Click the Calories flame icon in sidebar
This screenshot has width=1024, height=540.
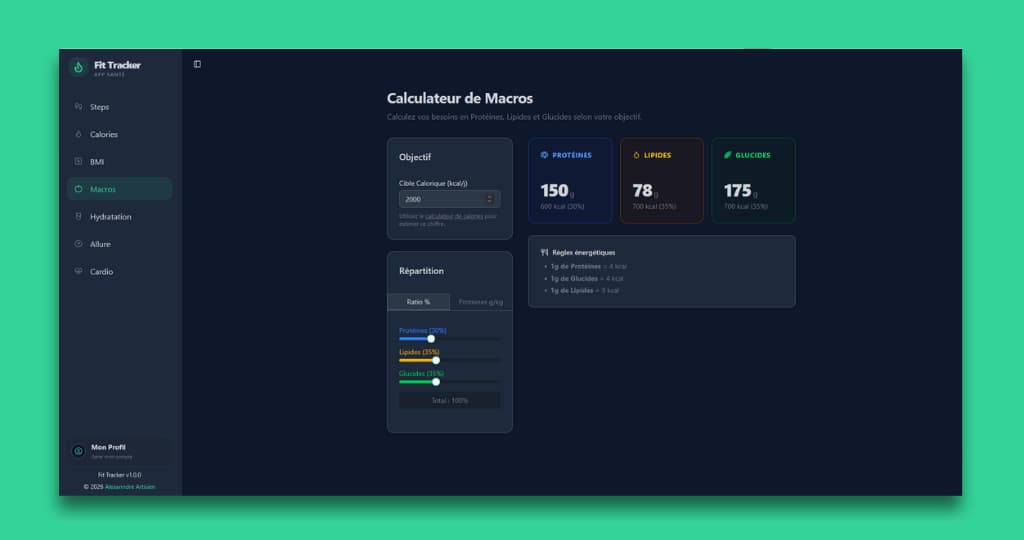pyautogui.click(x=78, y=134)
